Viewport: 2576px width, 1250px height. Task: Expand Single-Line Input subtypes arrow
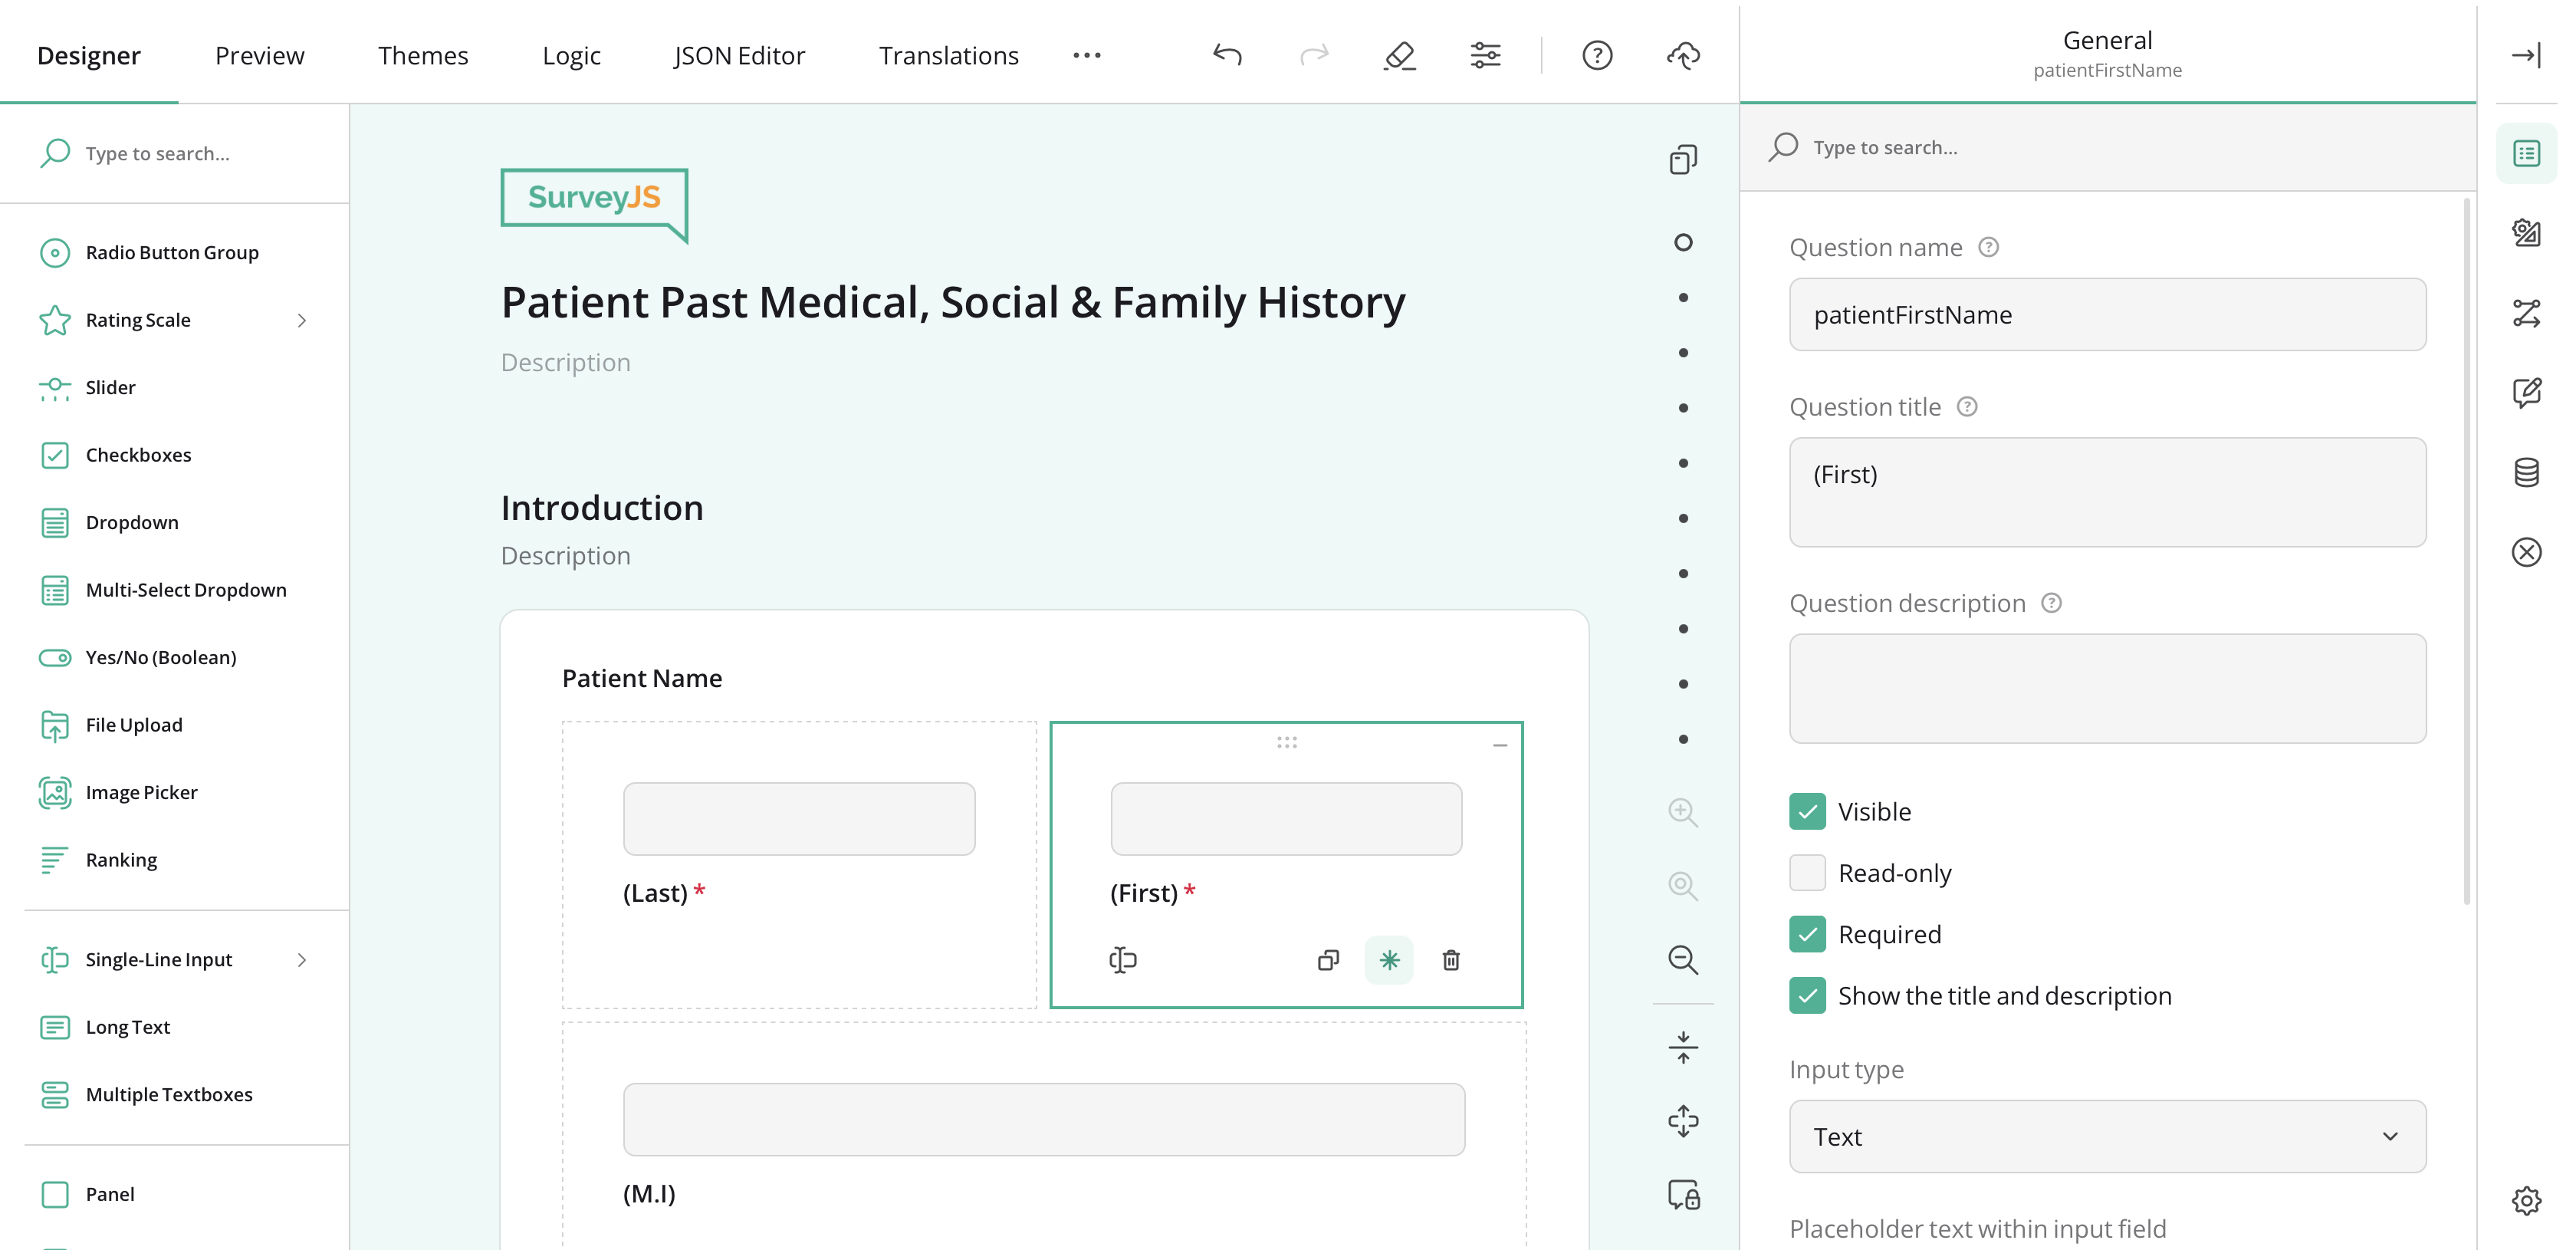[x=302, y=960]
